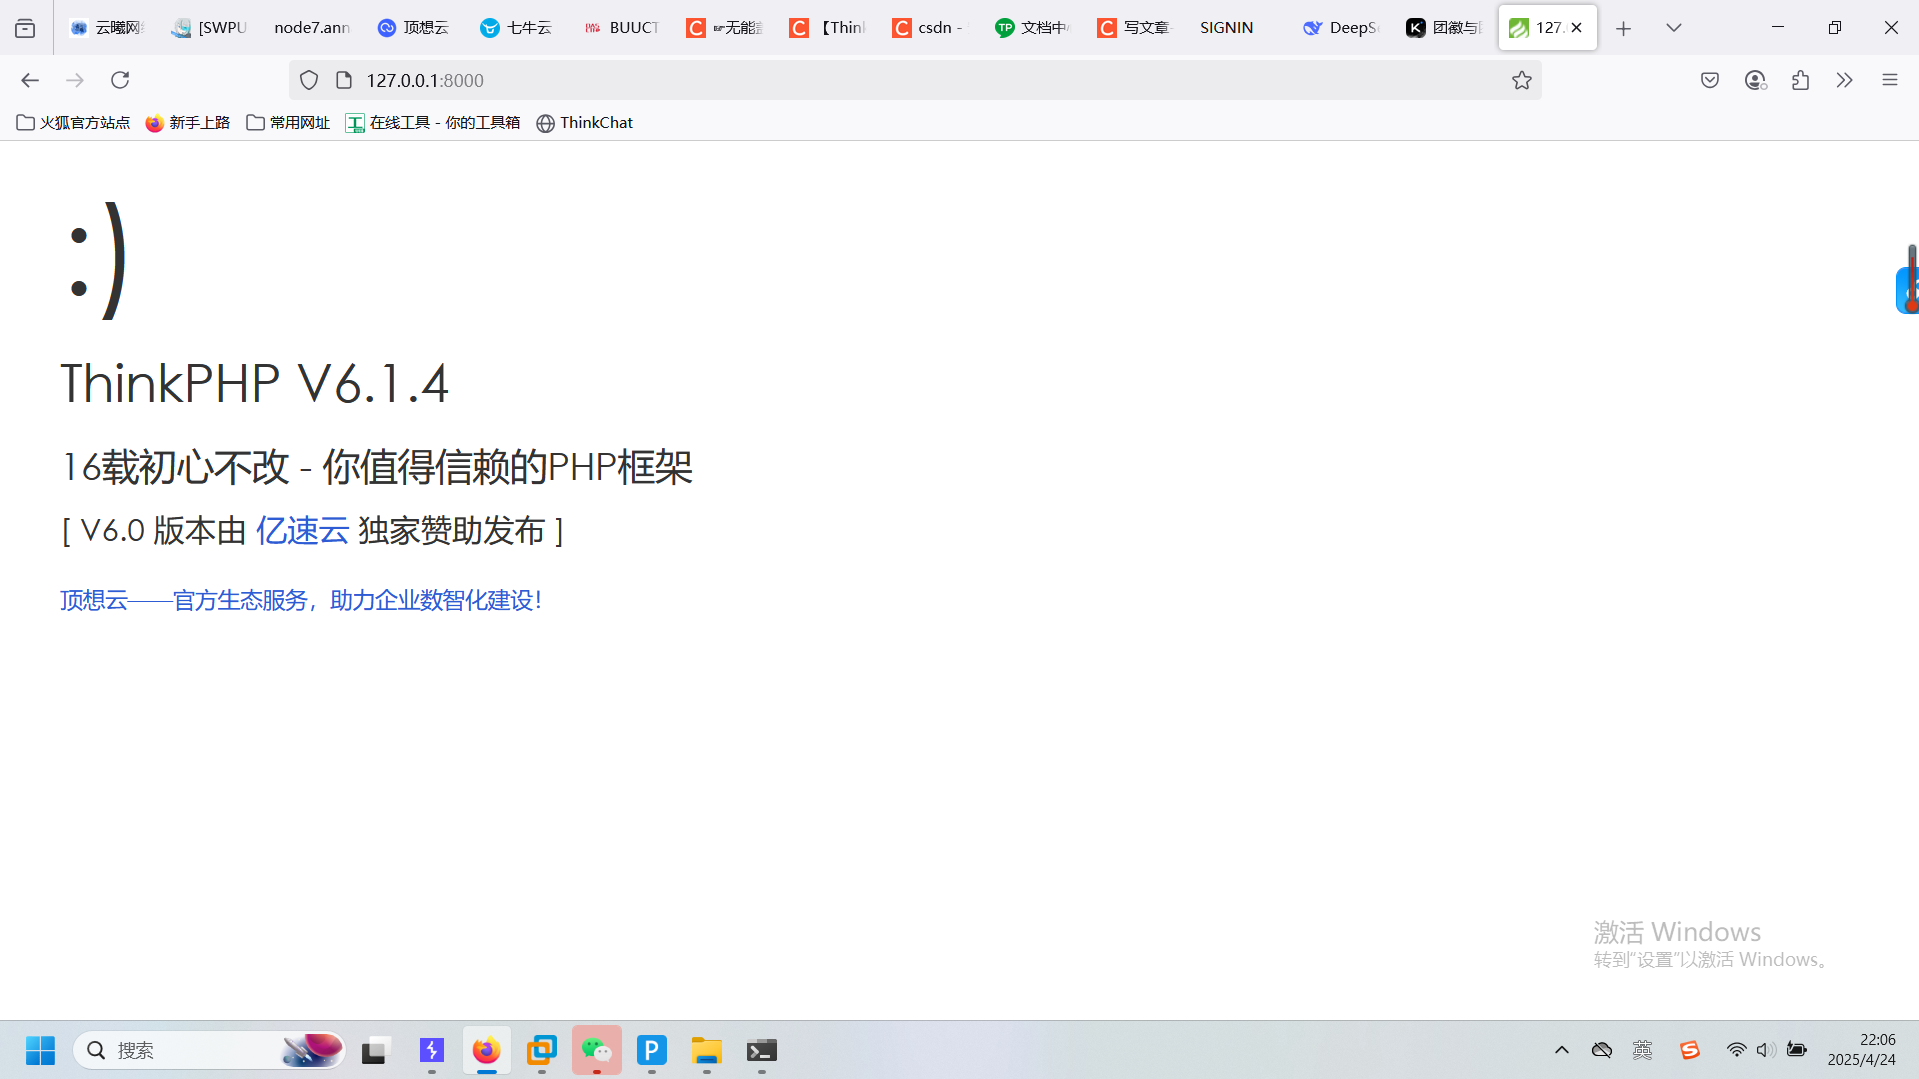This screenshot has height=1079, width=1919.
Task: Switch to the csdn - tab
Action: [929, 28]
